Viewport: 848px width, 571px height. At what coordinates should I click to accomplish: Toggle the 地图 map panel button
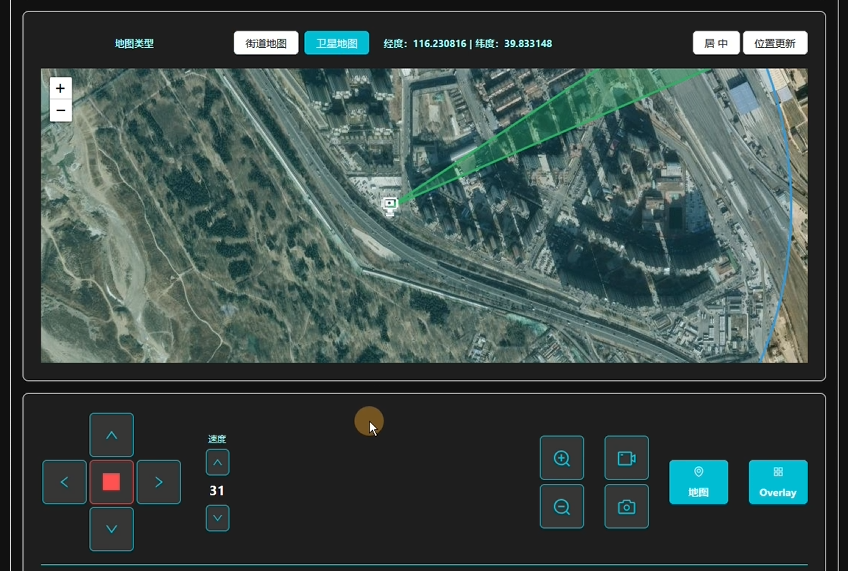[x=698, y=482]
